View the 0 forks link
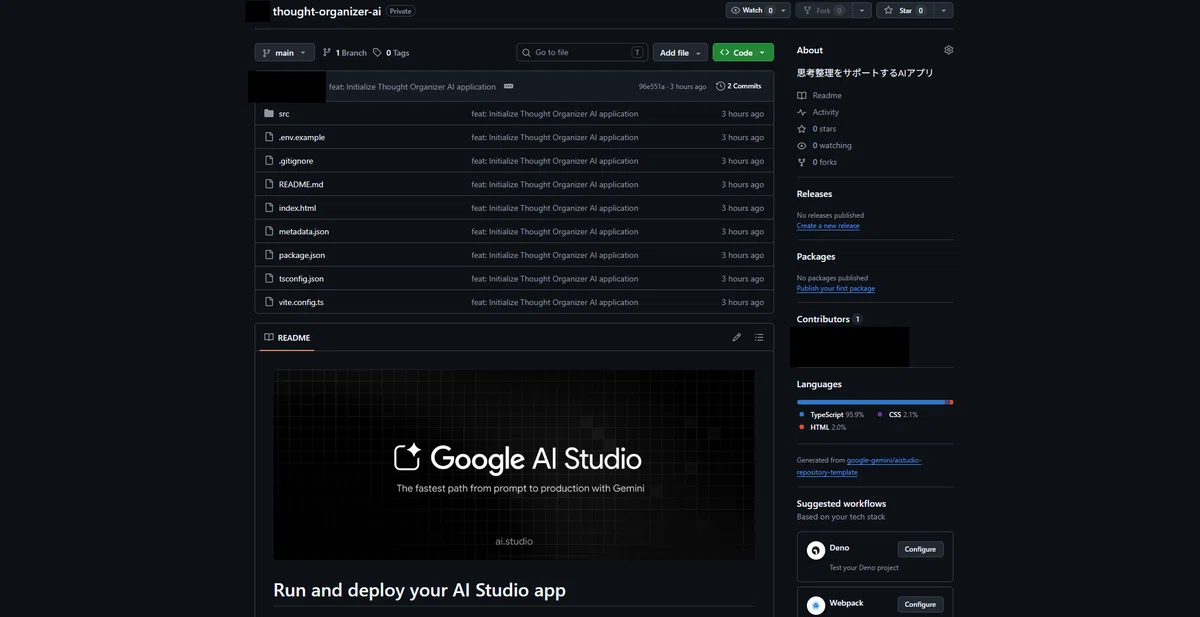This screenshot has height=617, width=1200. pyautogui.click(x=817, y=163)
